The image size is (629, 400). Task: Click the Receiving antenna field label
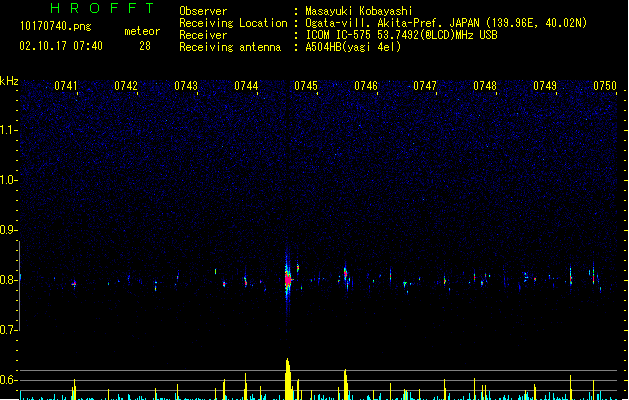(230, 47)
